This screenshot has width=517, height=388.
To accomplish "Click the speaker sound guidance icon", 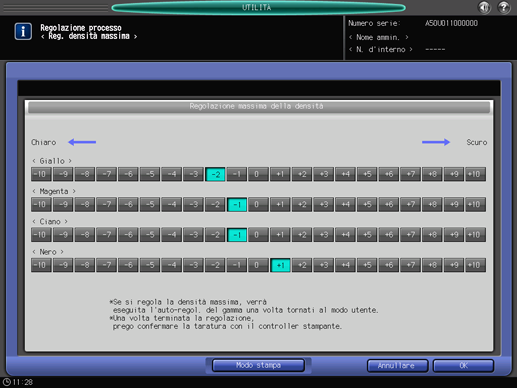I will click(x=484, y=7).
